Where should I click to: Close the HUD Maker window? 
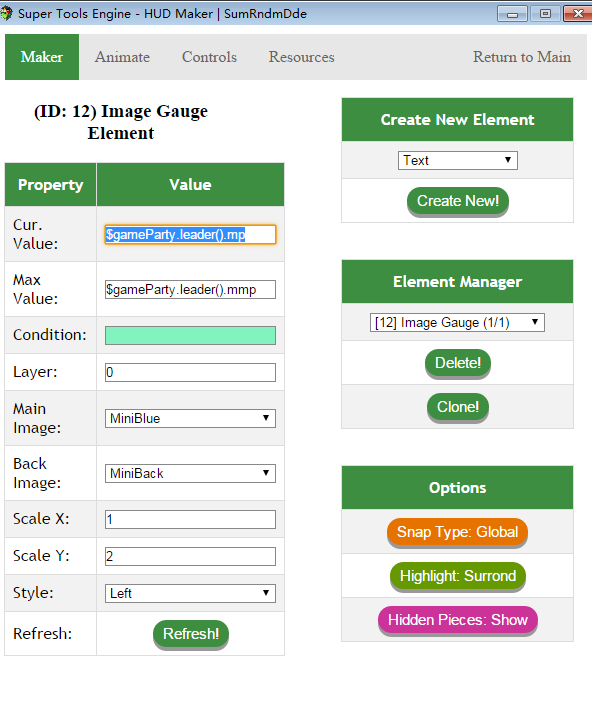578,13
